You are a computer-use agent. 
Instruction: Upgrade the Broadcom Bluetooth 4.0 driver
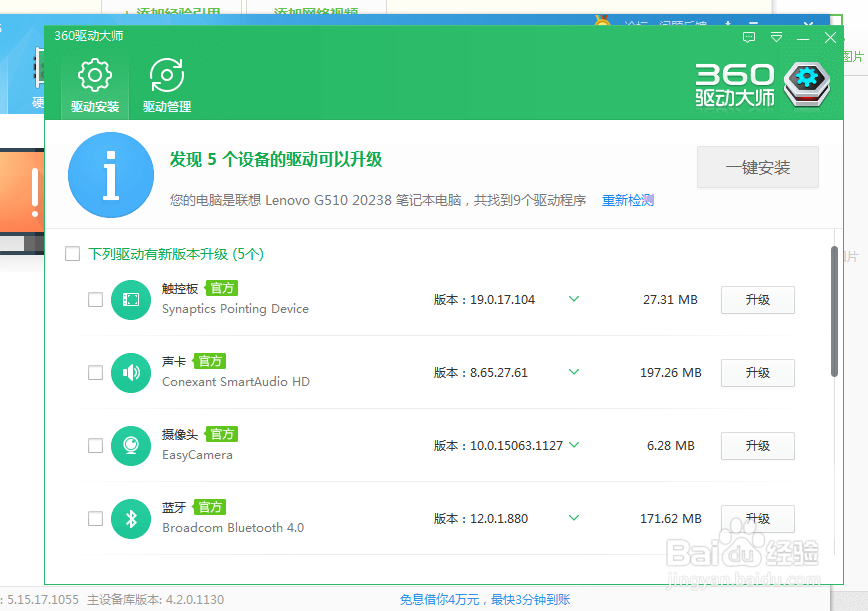click(758, 519)
